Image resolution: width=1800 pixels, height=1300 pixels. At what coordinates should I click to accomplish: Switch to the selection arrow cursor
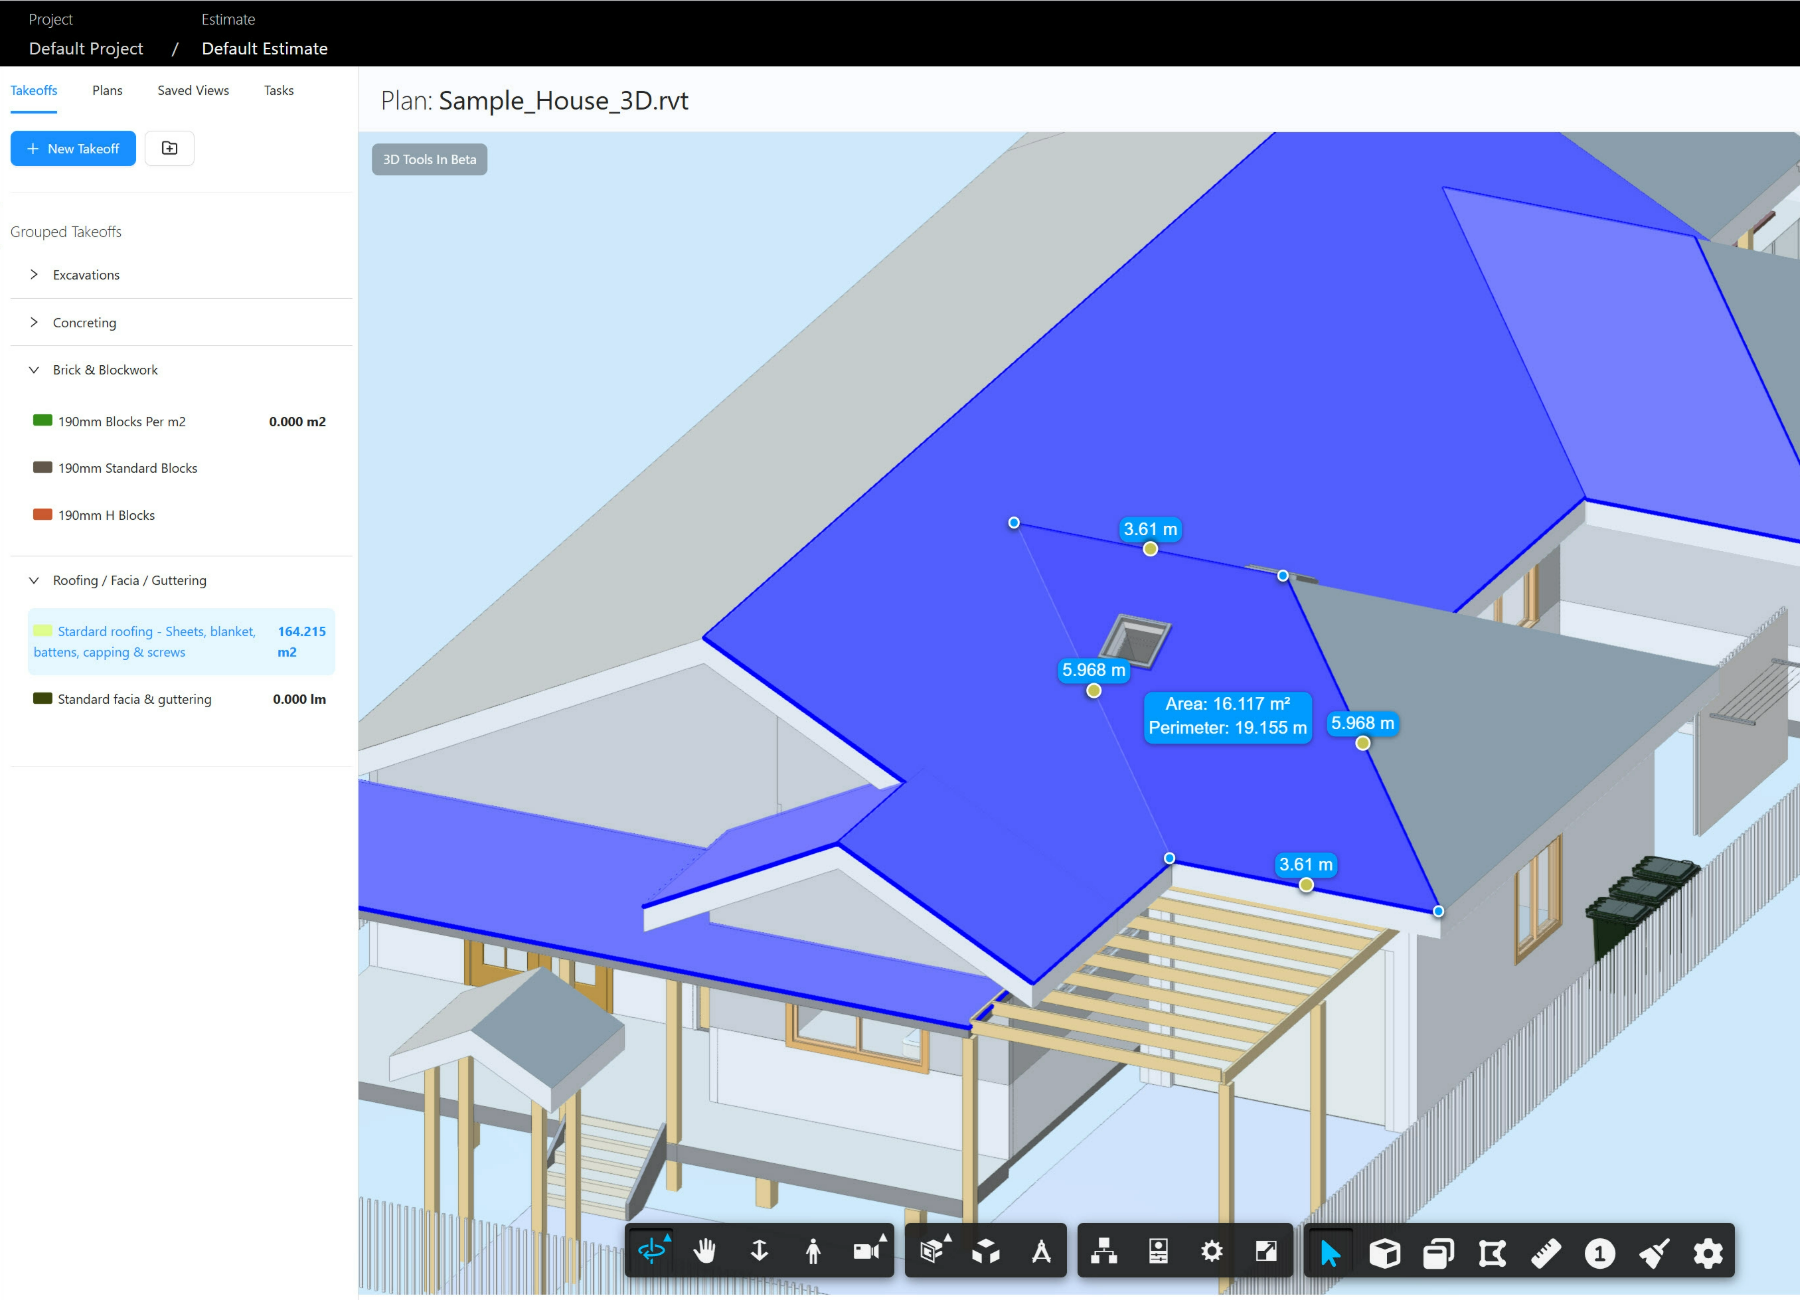pyautogui.click(x=1328, y=1250)
